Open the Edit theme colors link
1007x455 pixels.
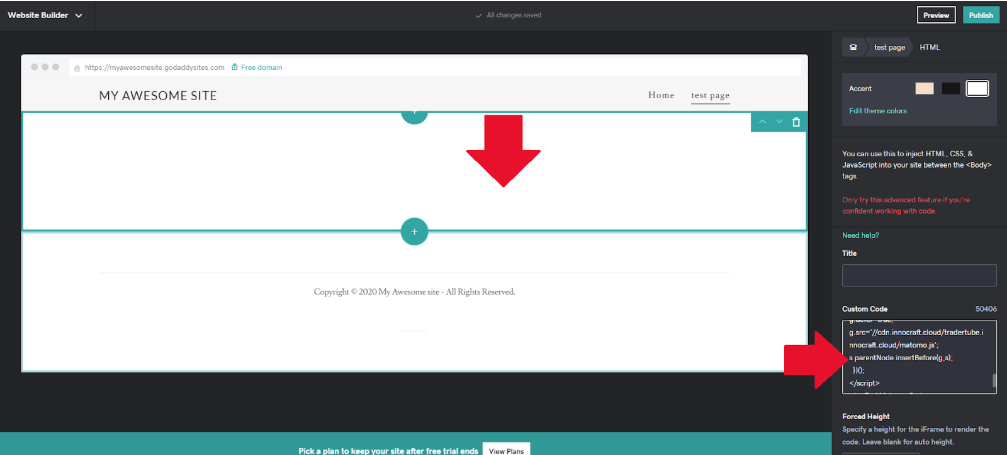point(877,110)
